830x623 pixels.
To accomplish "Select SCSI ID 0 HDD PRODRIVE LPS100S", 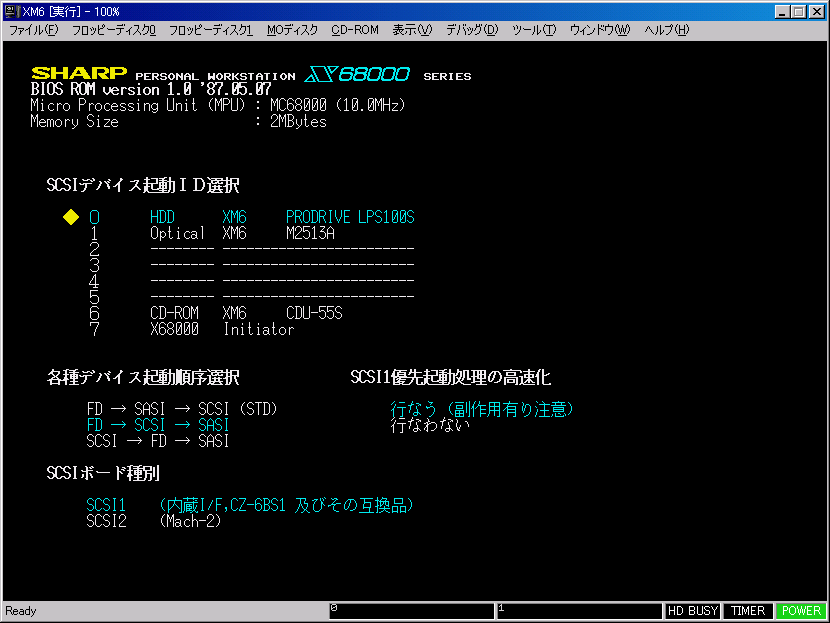I will [251, 217].
